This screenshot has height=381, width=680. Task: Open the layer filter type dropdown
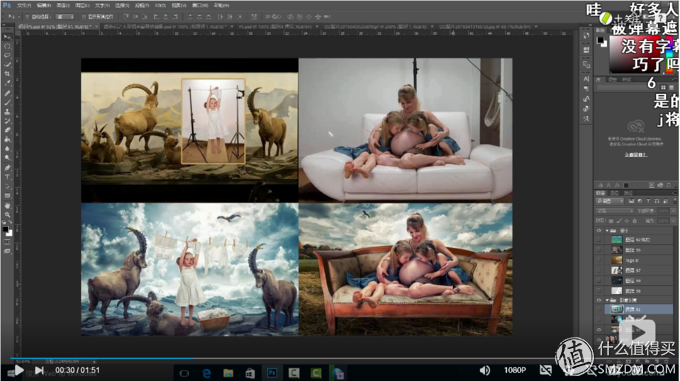pyautogui.click(x=610, y=201)
